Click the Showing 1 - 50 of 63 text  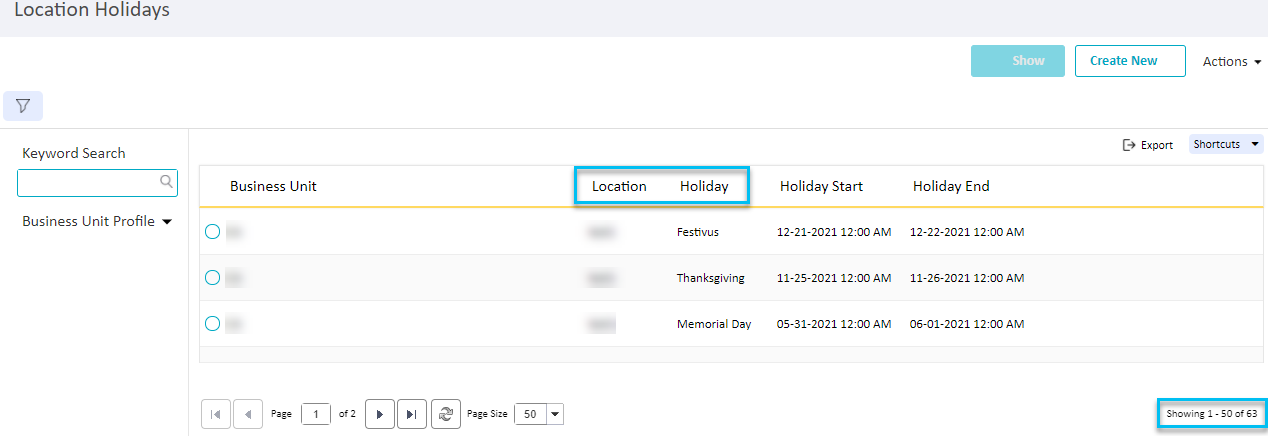1211,414
